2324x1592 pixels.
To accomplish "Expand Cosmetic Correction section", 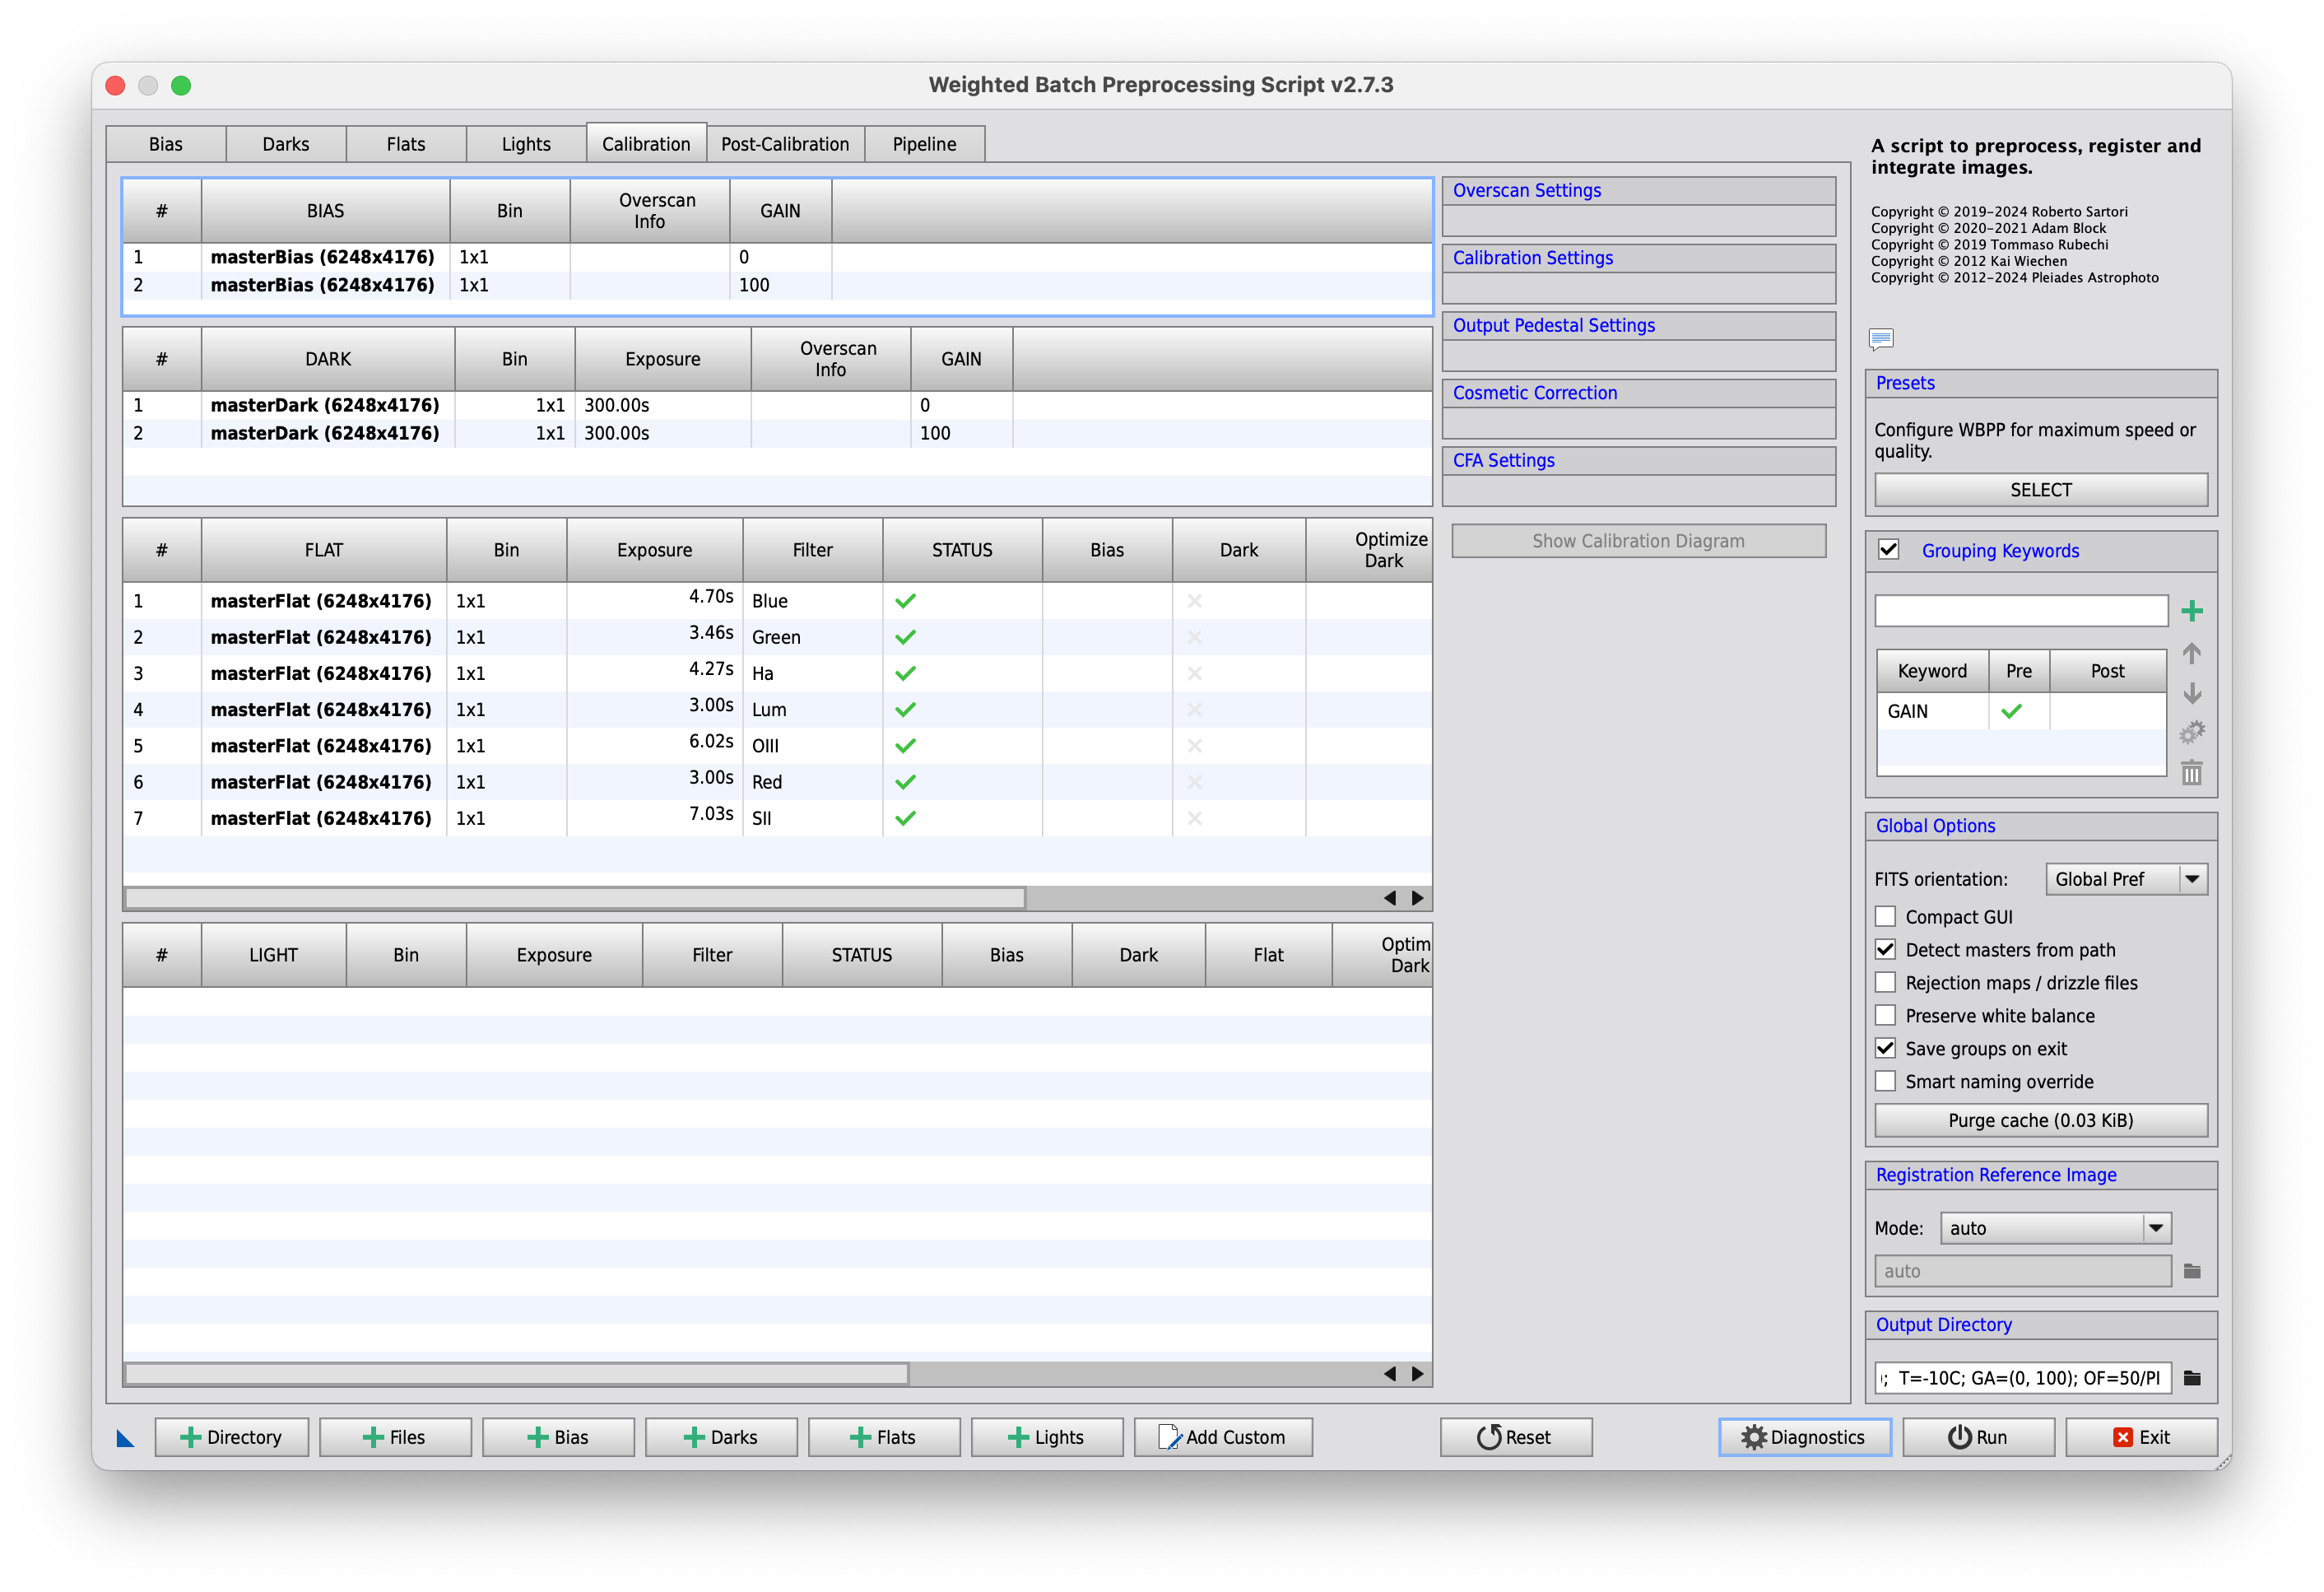I will click(1638, 393).
